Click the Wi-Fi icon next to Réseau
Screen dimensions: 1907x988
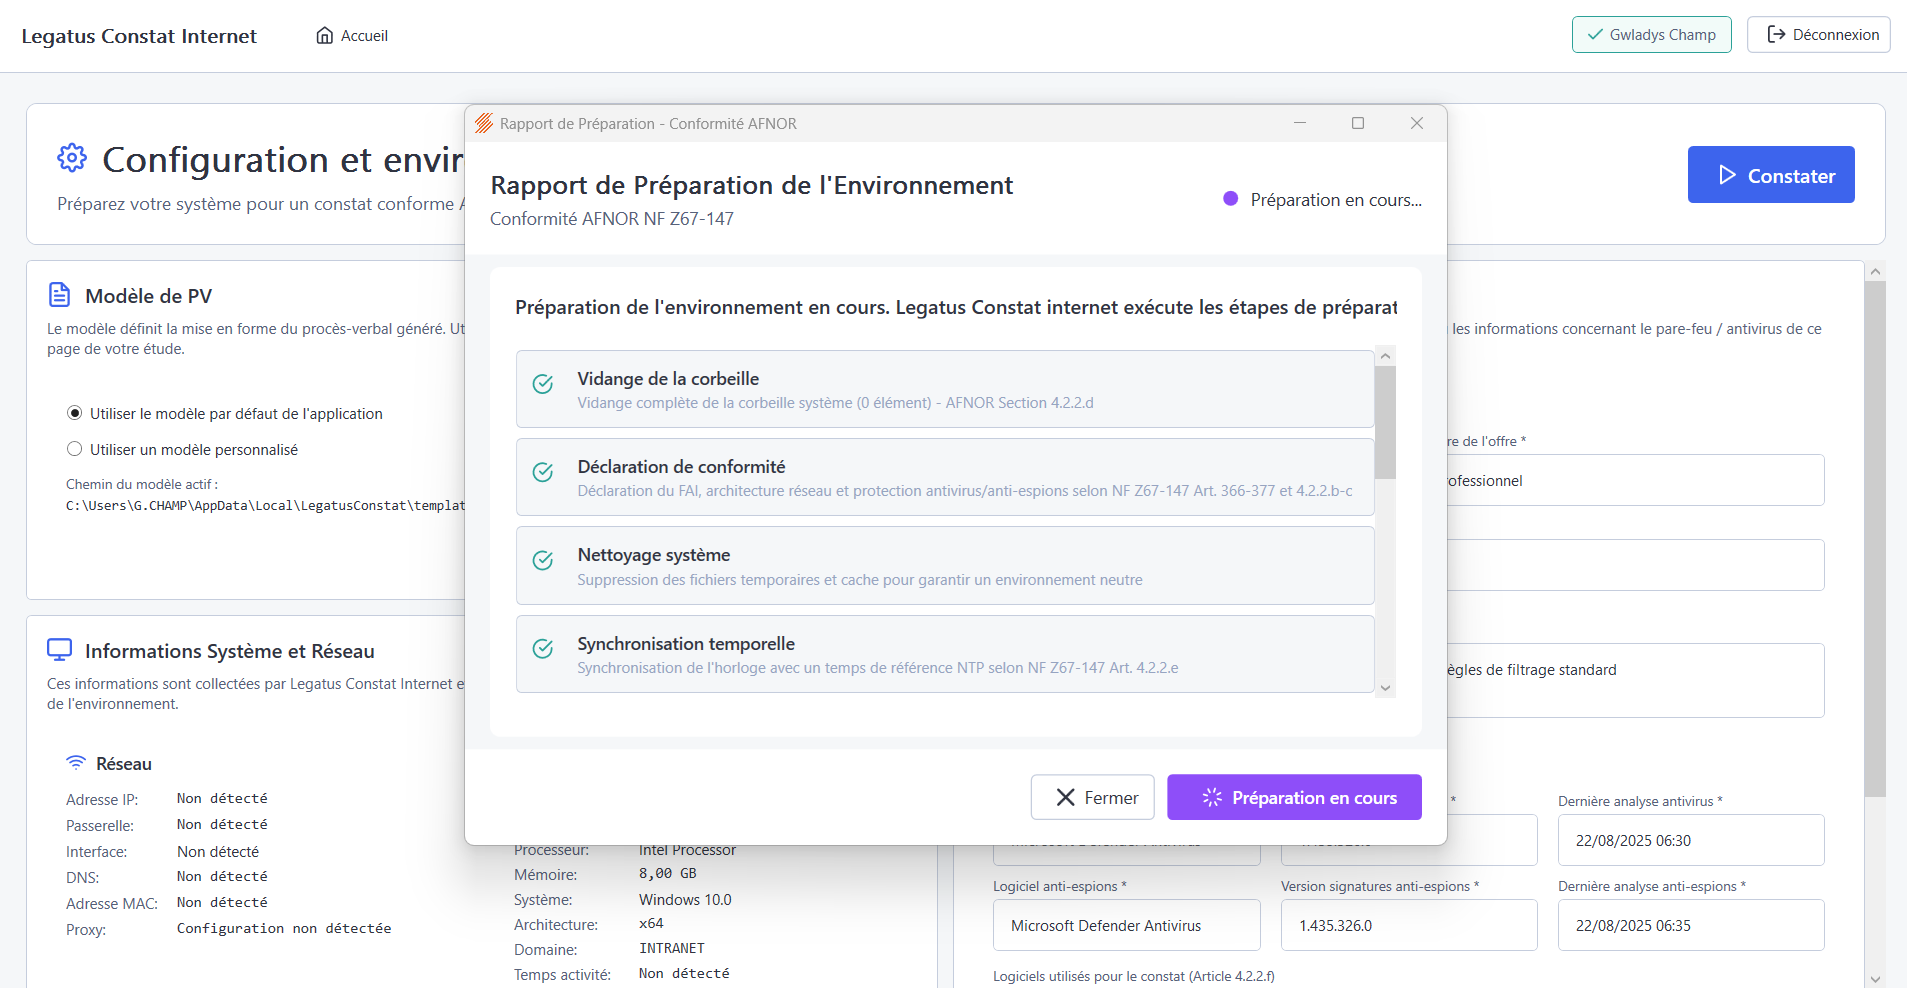(x=76, y=763)
